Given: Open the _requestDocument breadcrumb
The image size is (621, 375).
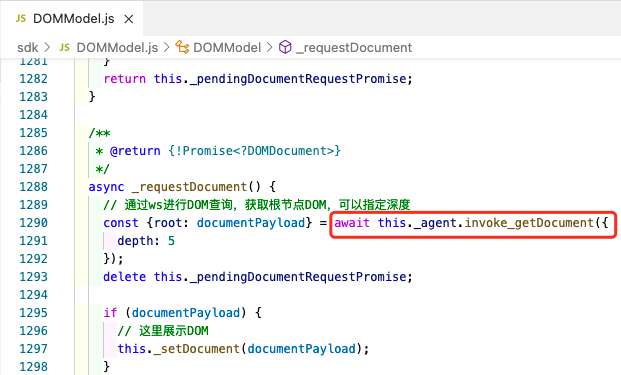Looking at the screenshot, I should [x=354, y=48].
